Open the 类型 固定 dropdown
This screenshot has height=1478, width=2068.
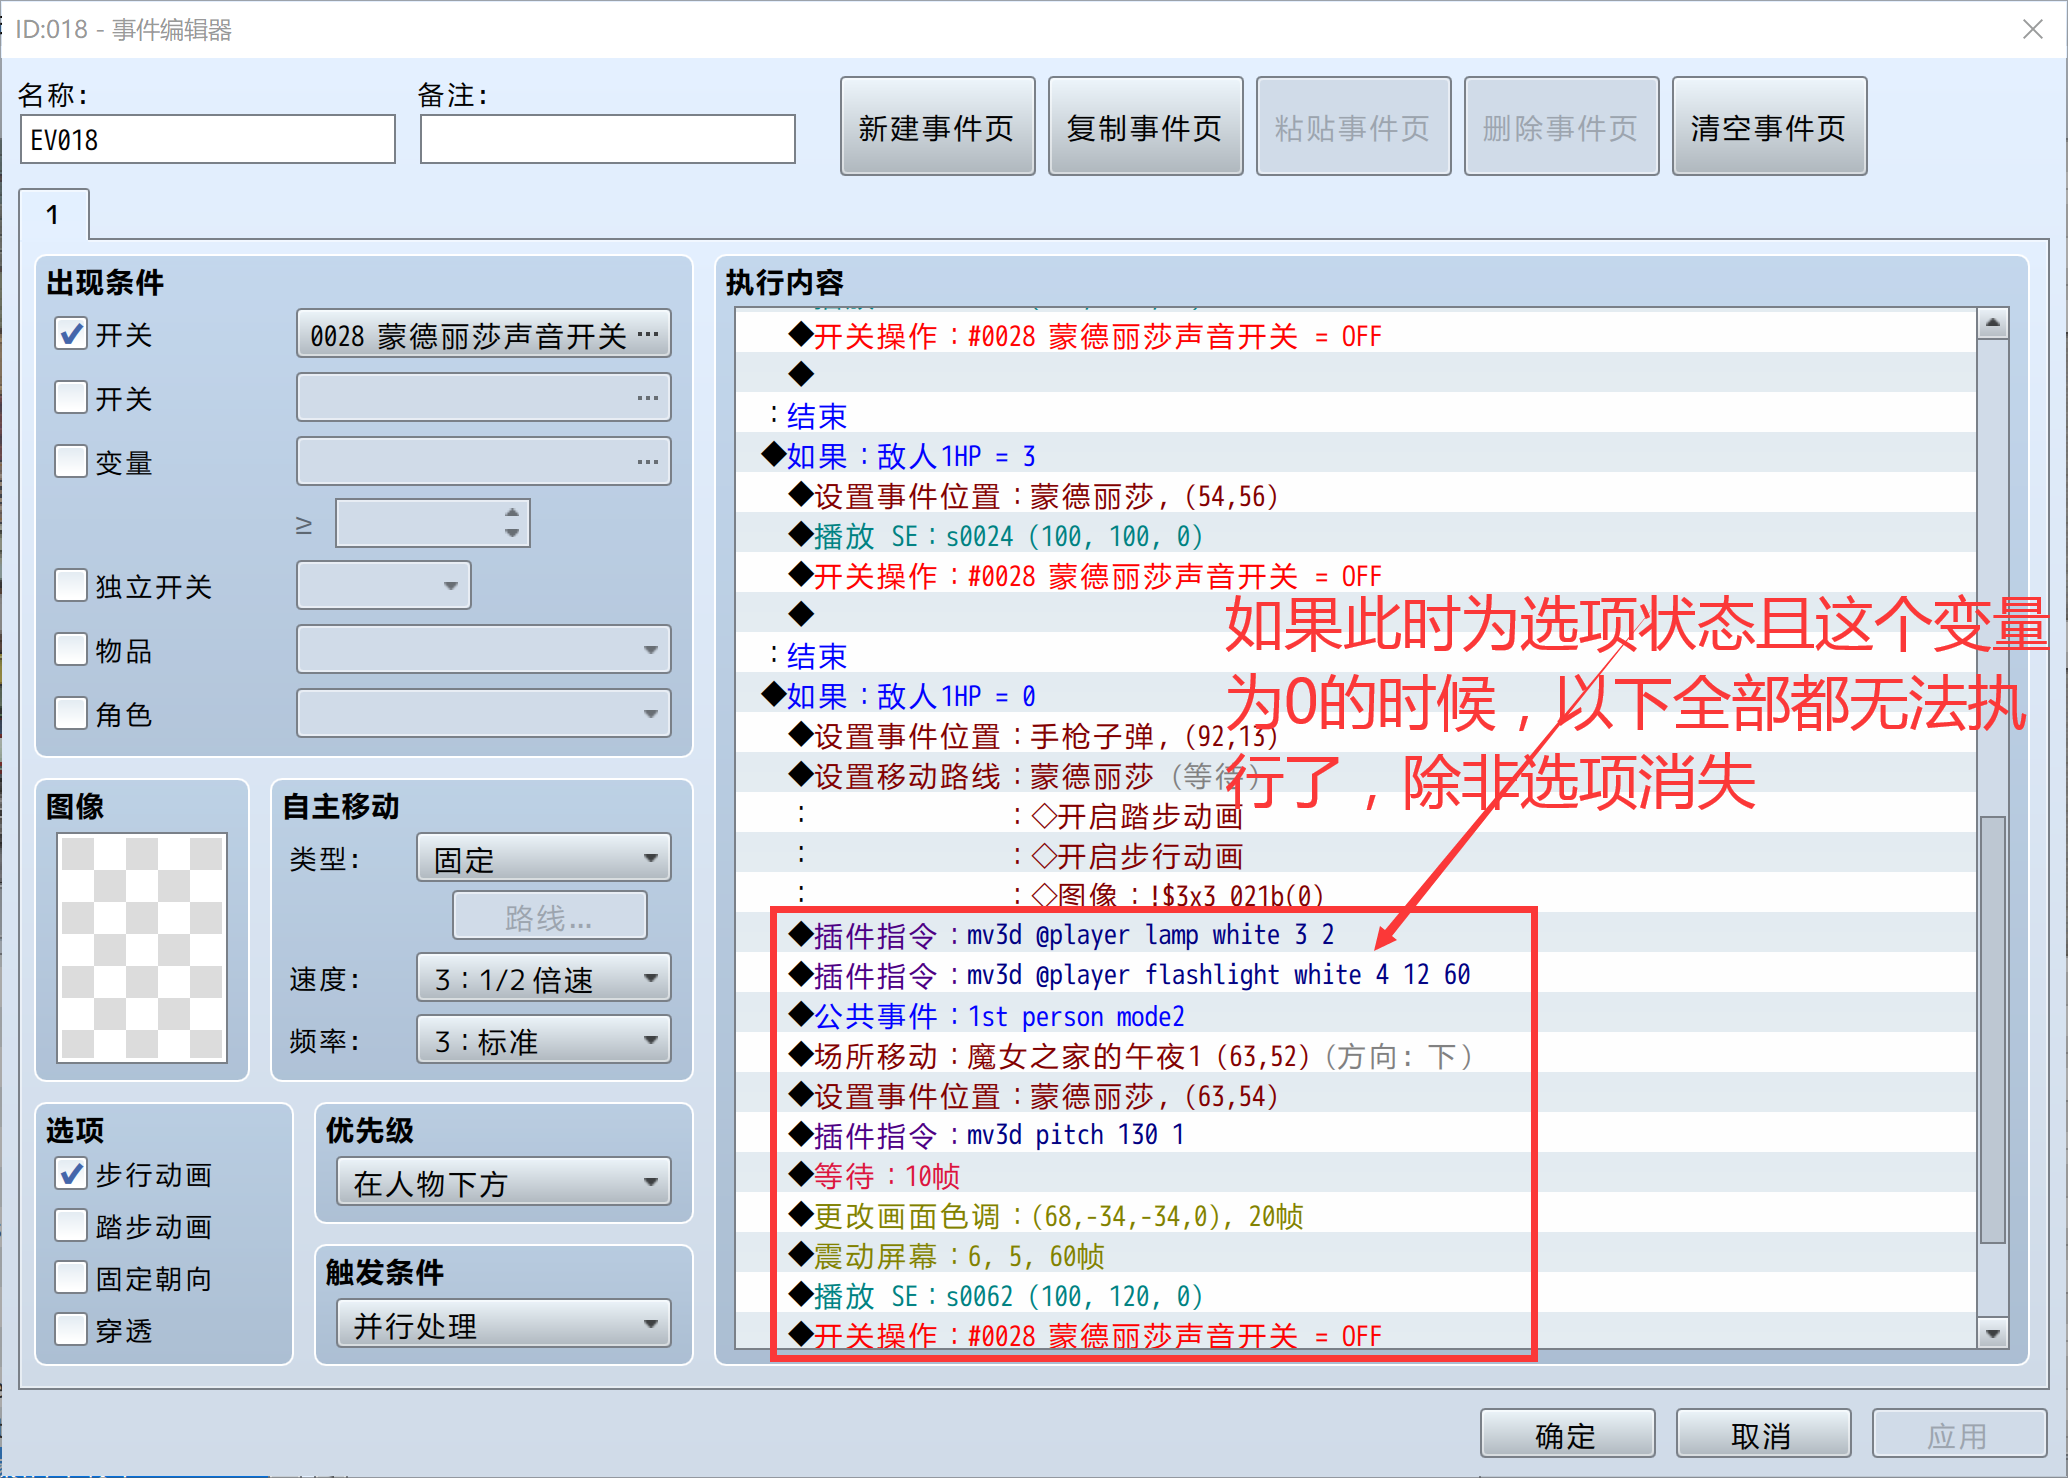(544, 858)
